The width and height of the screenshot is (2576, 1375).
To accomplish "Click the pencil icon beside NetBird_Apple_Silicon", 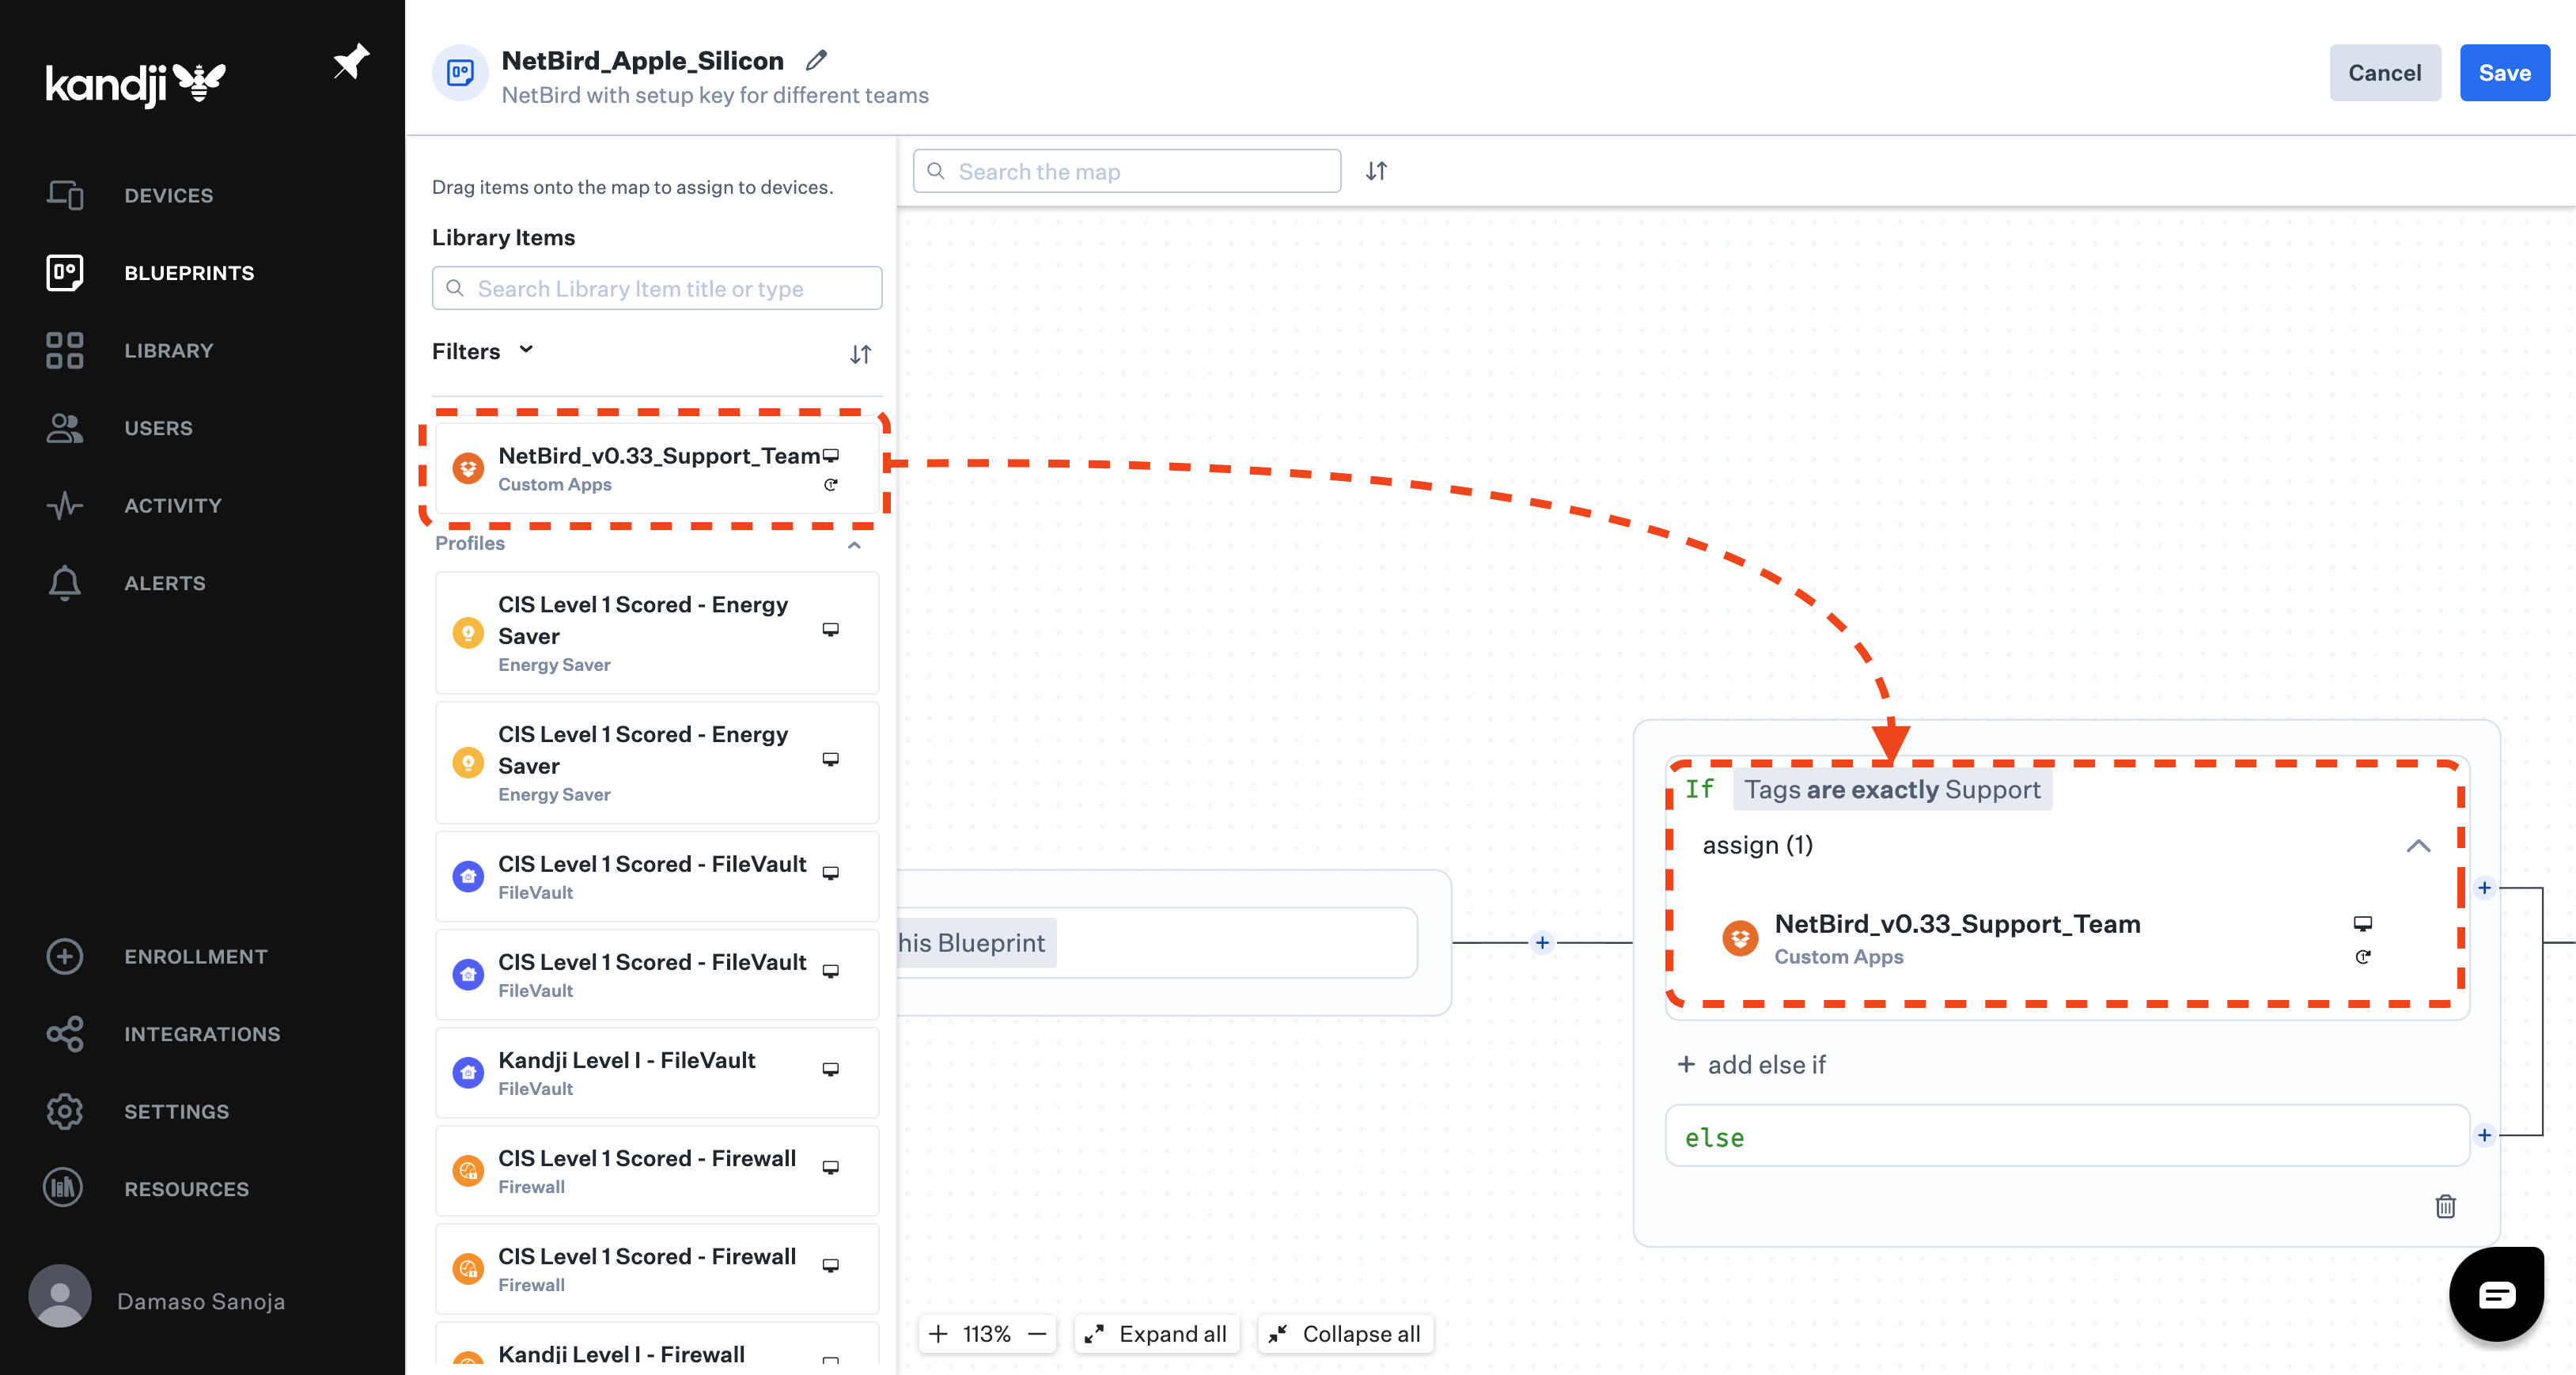I will pos(816,60).
